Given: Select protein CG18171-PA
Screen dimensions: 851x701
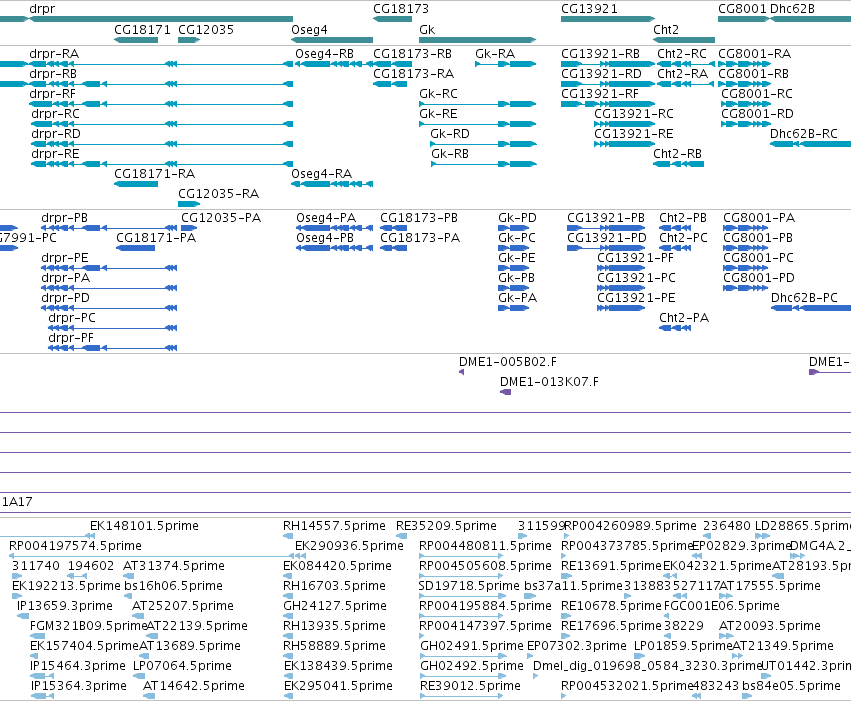Looking at the screenshot, I should (136, 248).
